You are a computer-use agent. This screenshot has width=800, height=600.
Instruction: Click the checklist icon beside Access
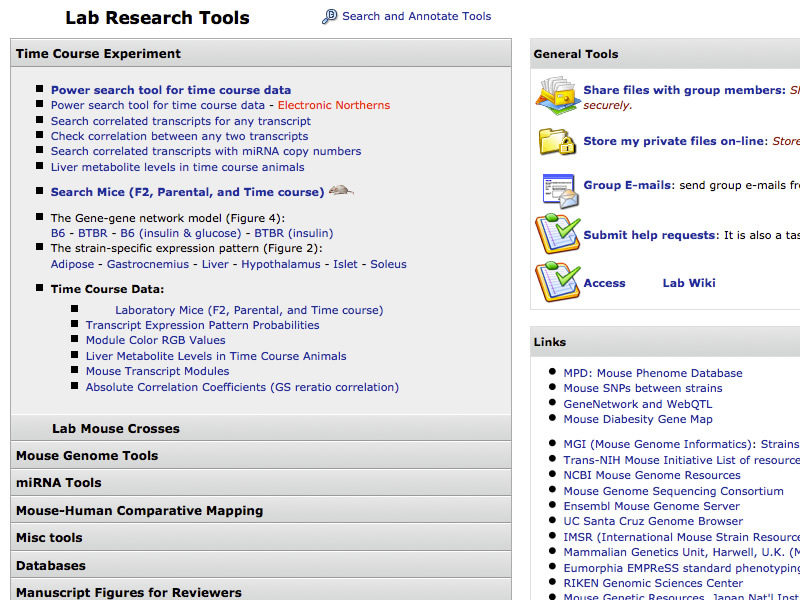(x=555, y=283)
